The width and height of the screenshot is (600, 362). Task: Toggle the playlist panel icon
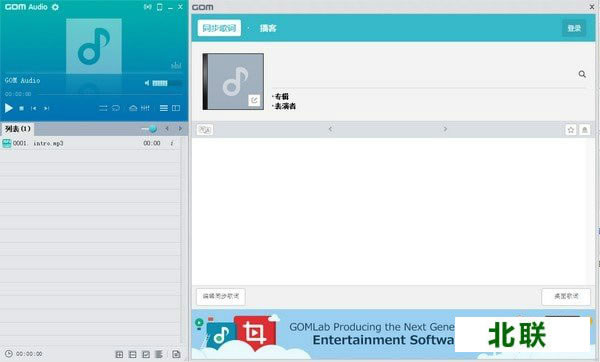coord(164,108)
